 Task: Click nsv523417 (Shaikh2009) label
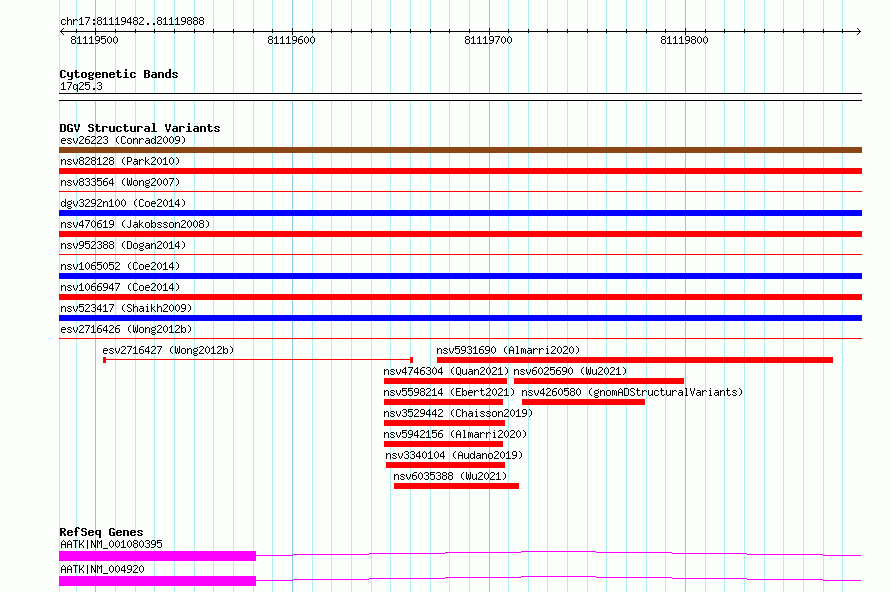pyautogui.click(x=126, y=308)
